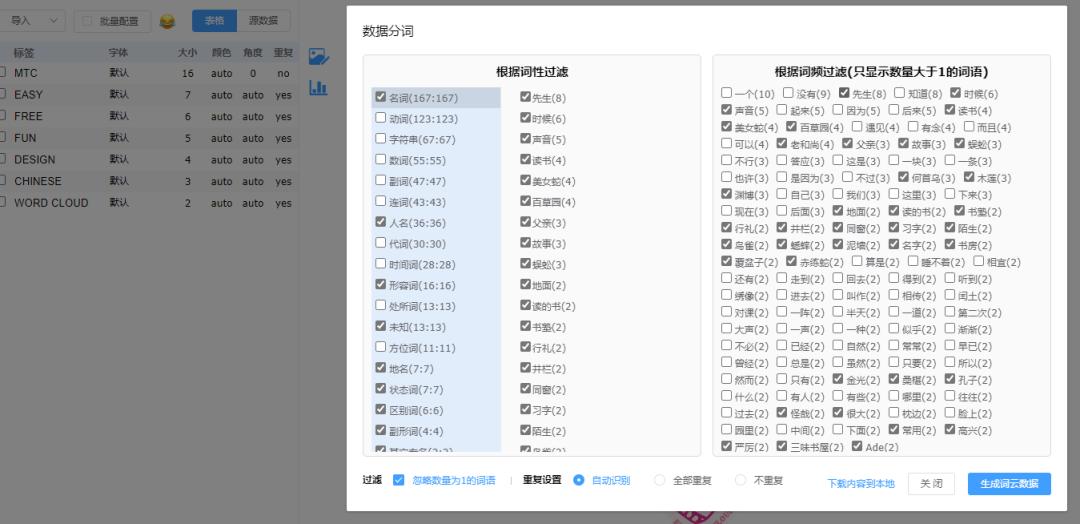
Task: Uncheck 赤练蛇(2) in the frequency filter
Action: coord(789,261)
